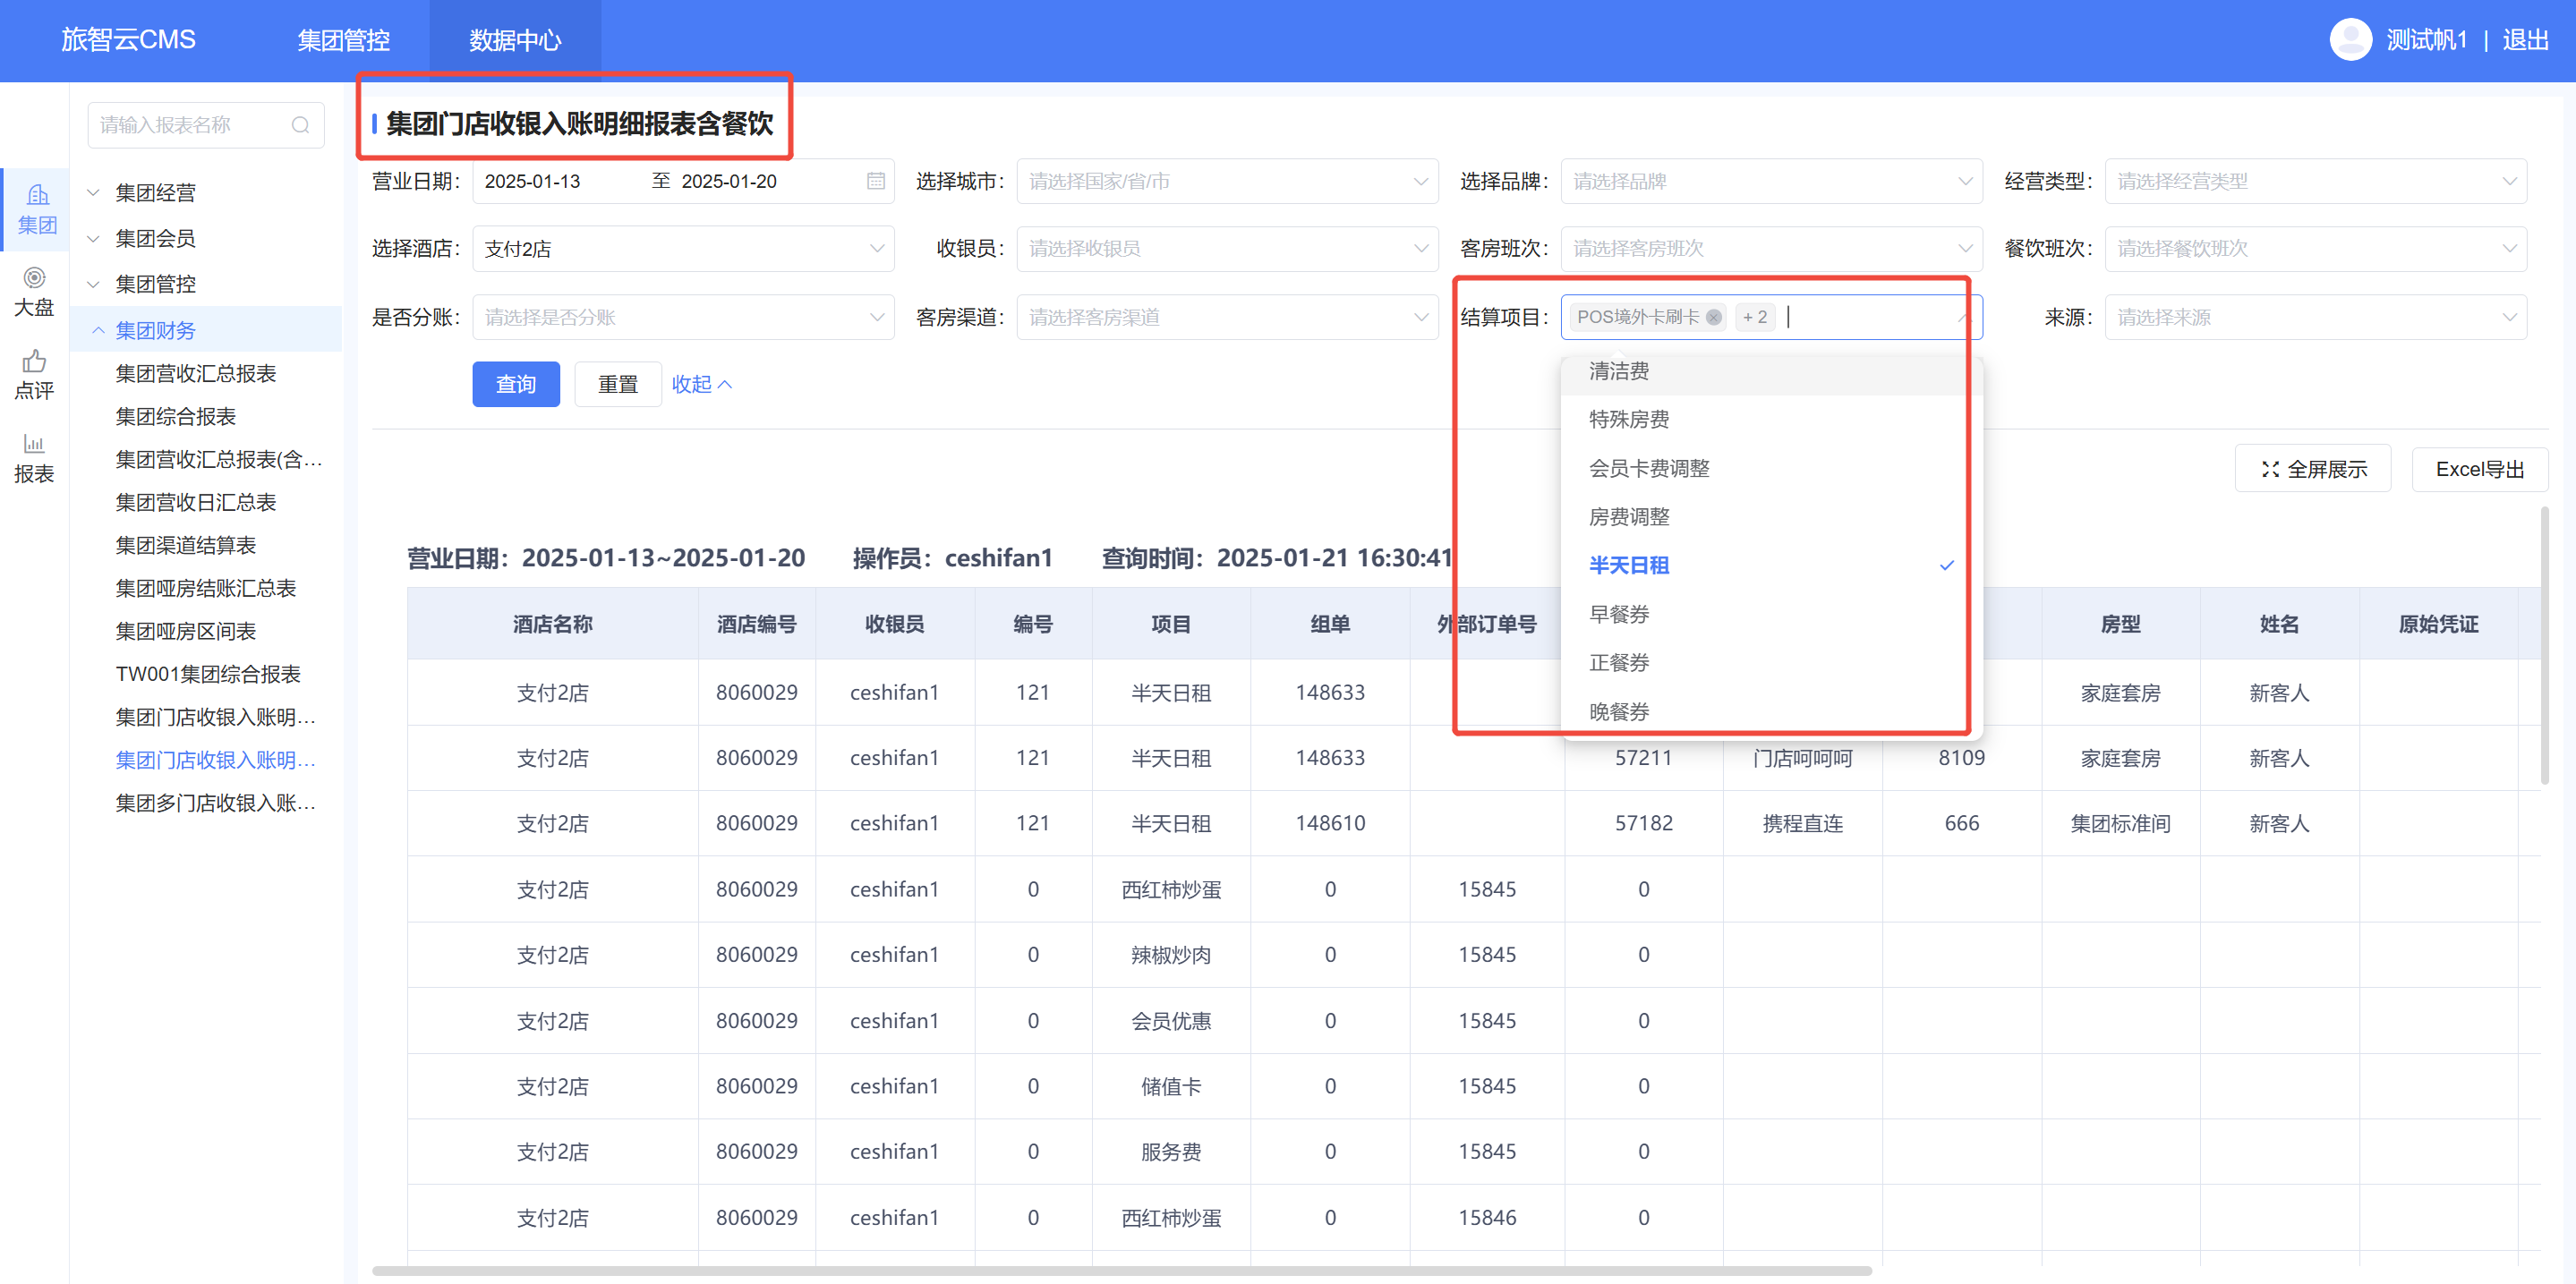Viewport: 2576px width, 1284px height.
Task: Open the 选择城市 dropdown
Action: (x=1227, y=181)
